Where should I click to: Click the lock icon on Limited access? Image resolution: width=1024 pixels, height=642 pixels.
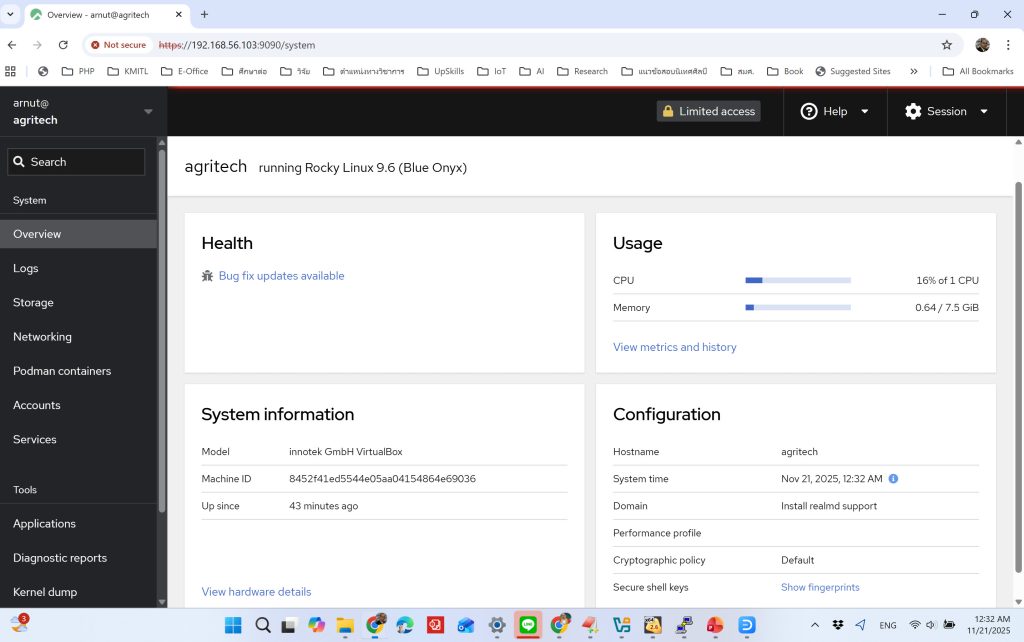click(668, 112)
